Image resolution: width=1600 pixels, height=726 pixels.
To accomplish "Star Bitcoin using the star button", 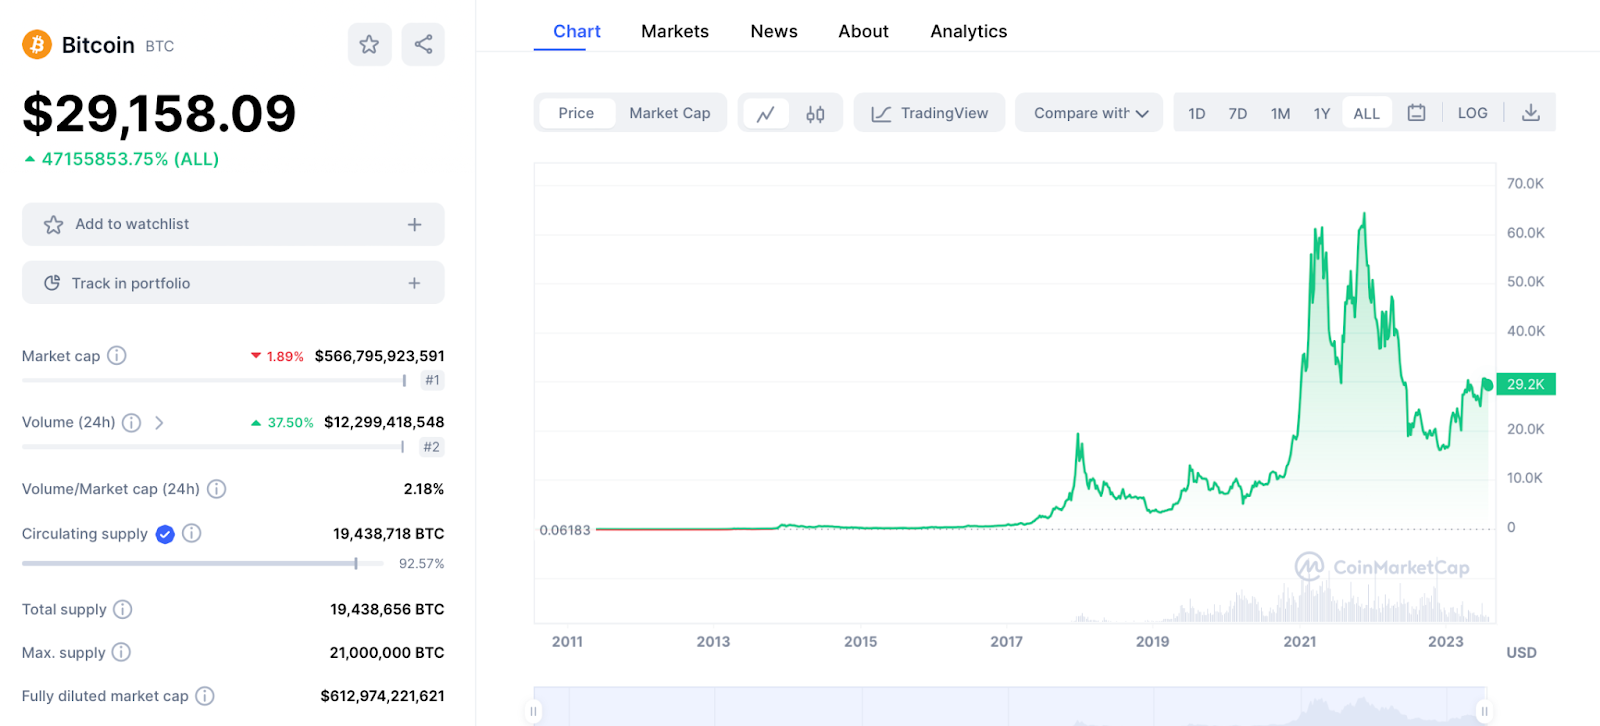I will pos(369,44).
